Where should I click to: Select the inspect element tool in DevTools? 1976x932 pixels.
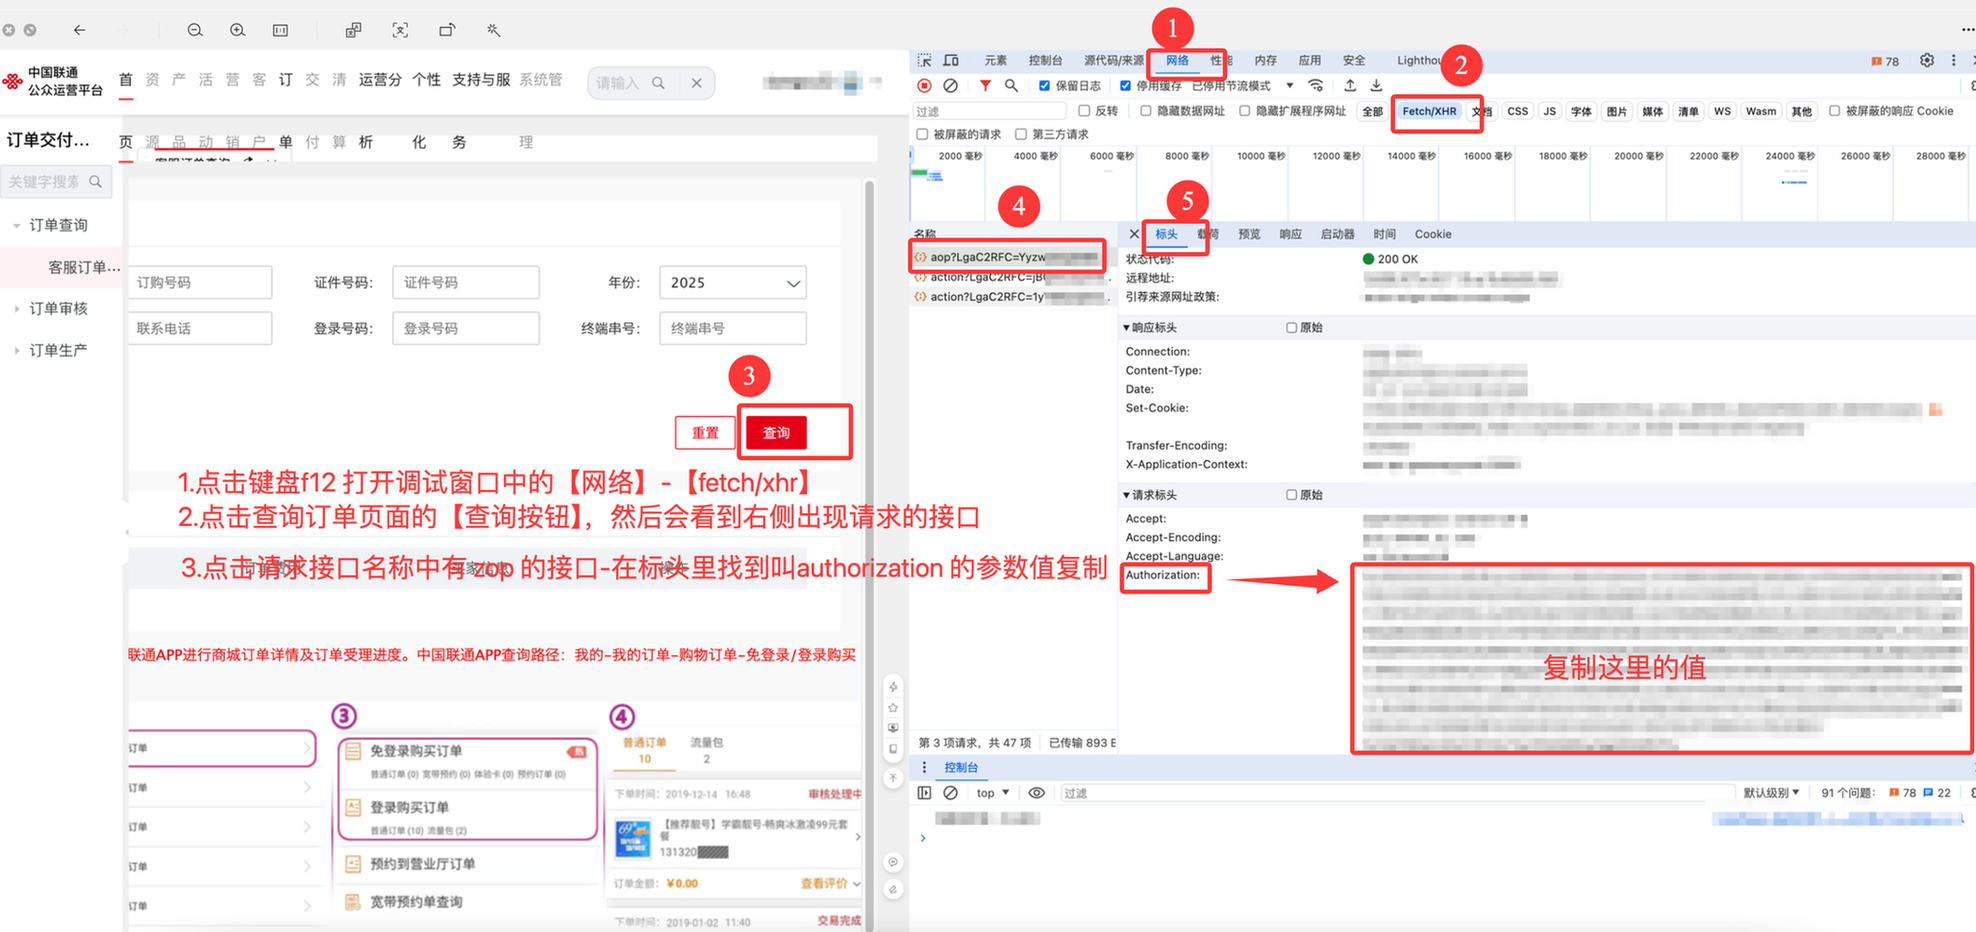coord(924,60)
